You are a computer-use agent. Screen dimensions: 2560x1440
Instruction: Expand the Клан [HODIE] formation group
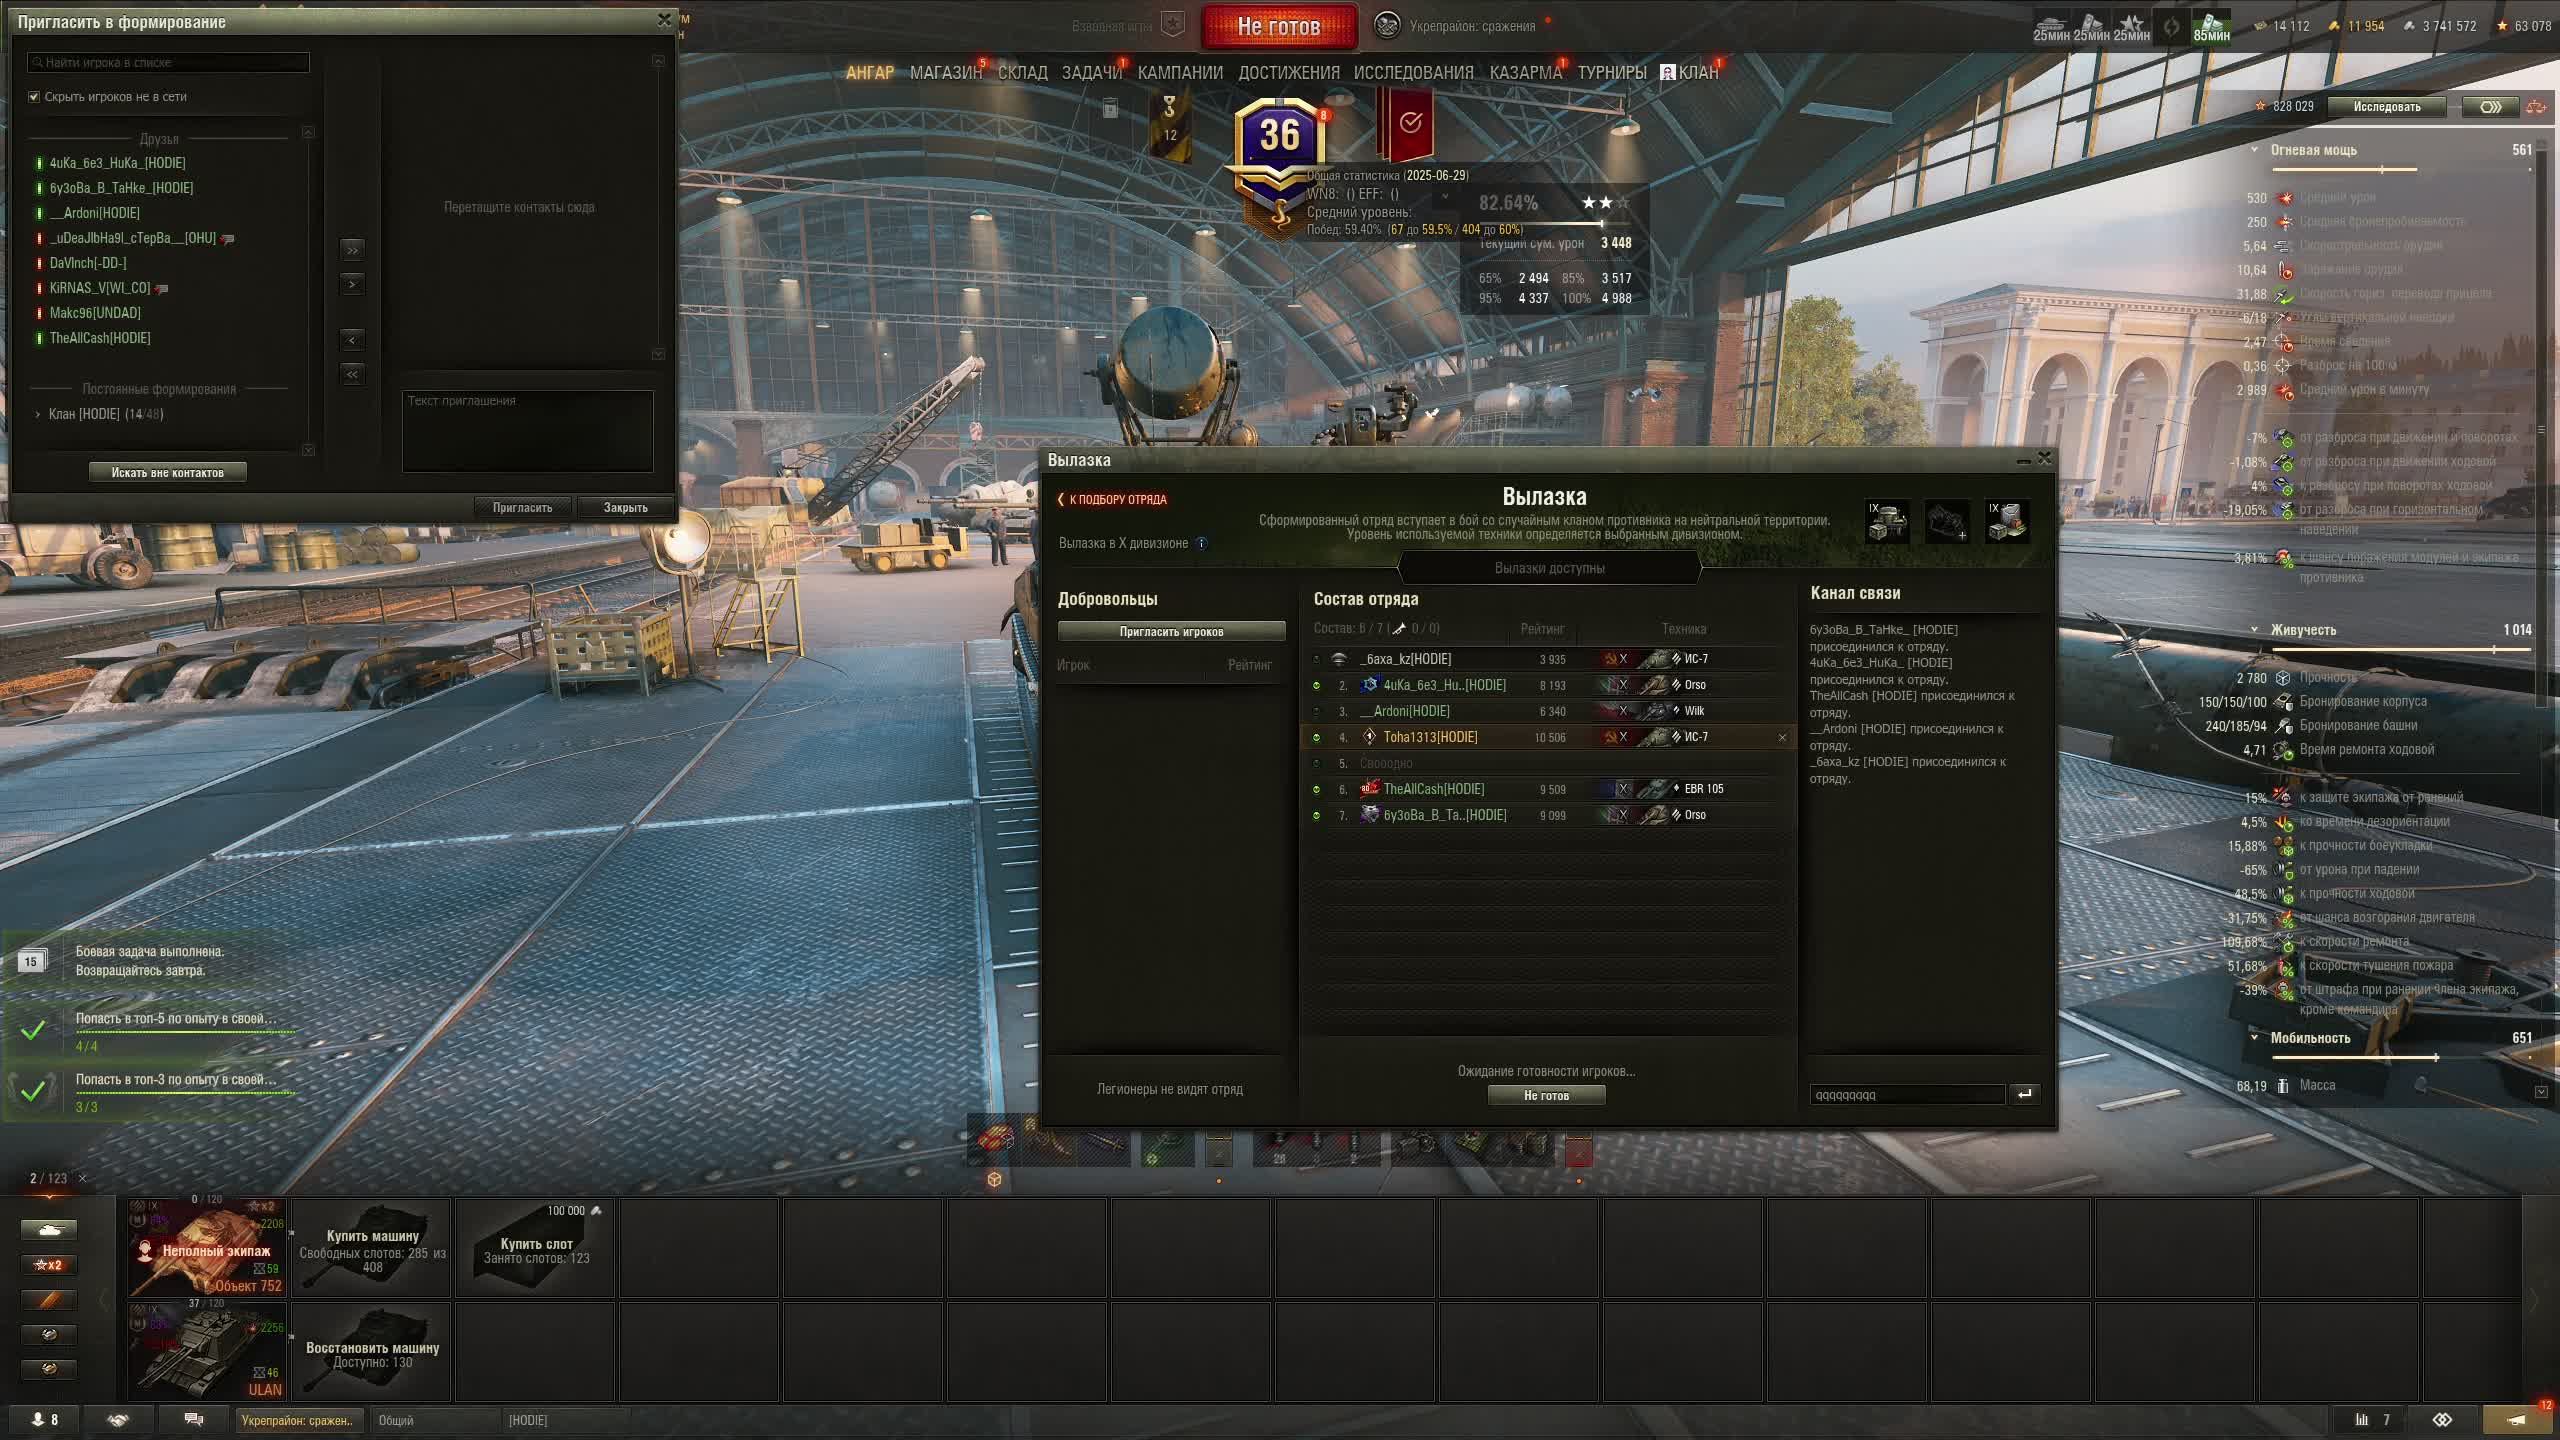tap(38, 414)
